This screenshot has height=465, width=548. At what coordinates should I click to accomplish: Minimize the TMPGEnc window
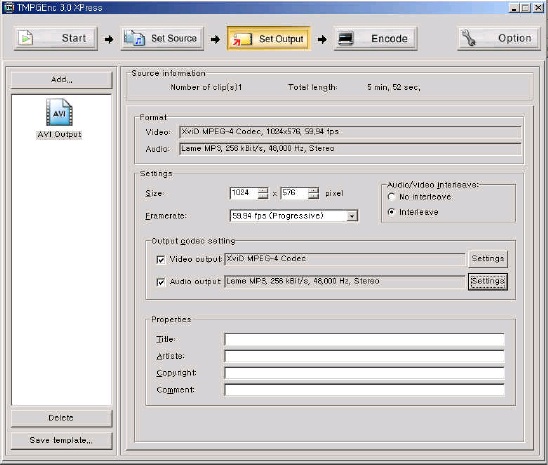[514, 7]
